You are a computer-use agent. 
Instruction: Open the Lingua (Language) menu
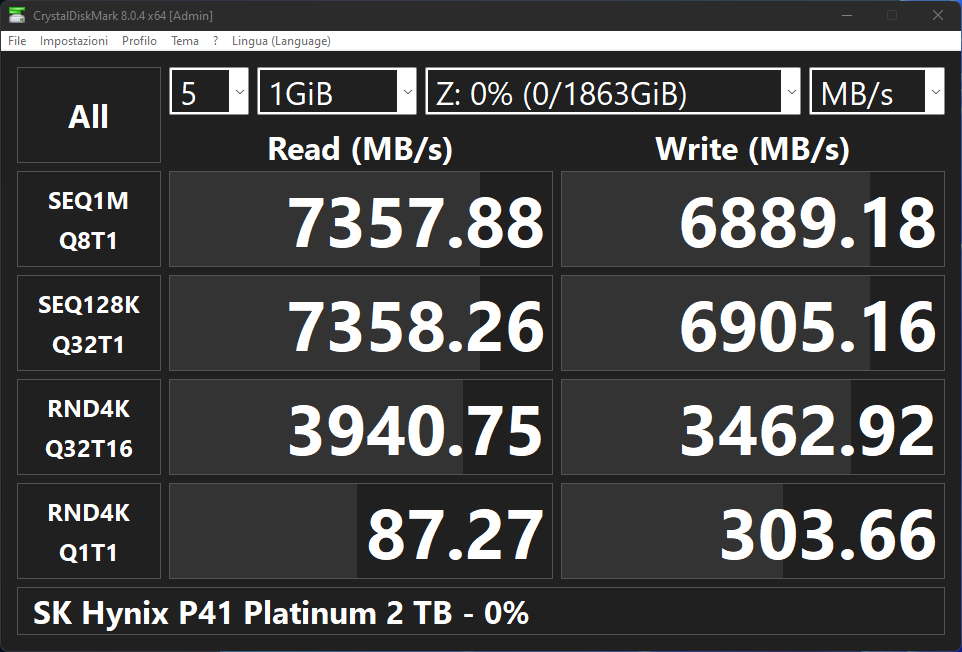281,41
